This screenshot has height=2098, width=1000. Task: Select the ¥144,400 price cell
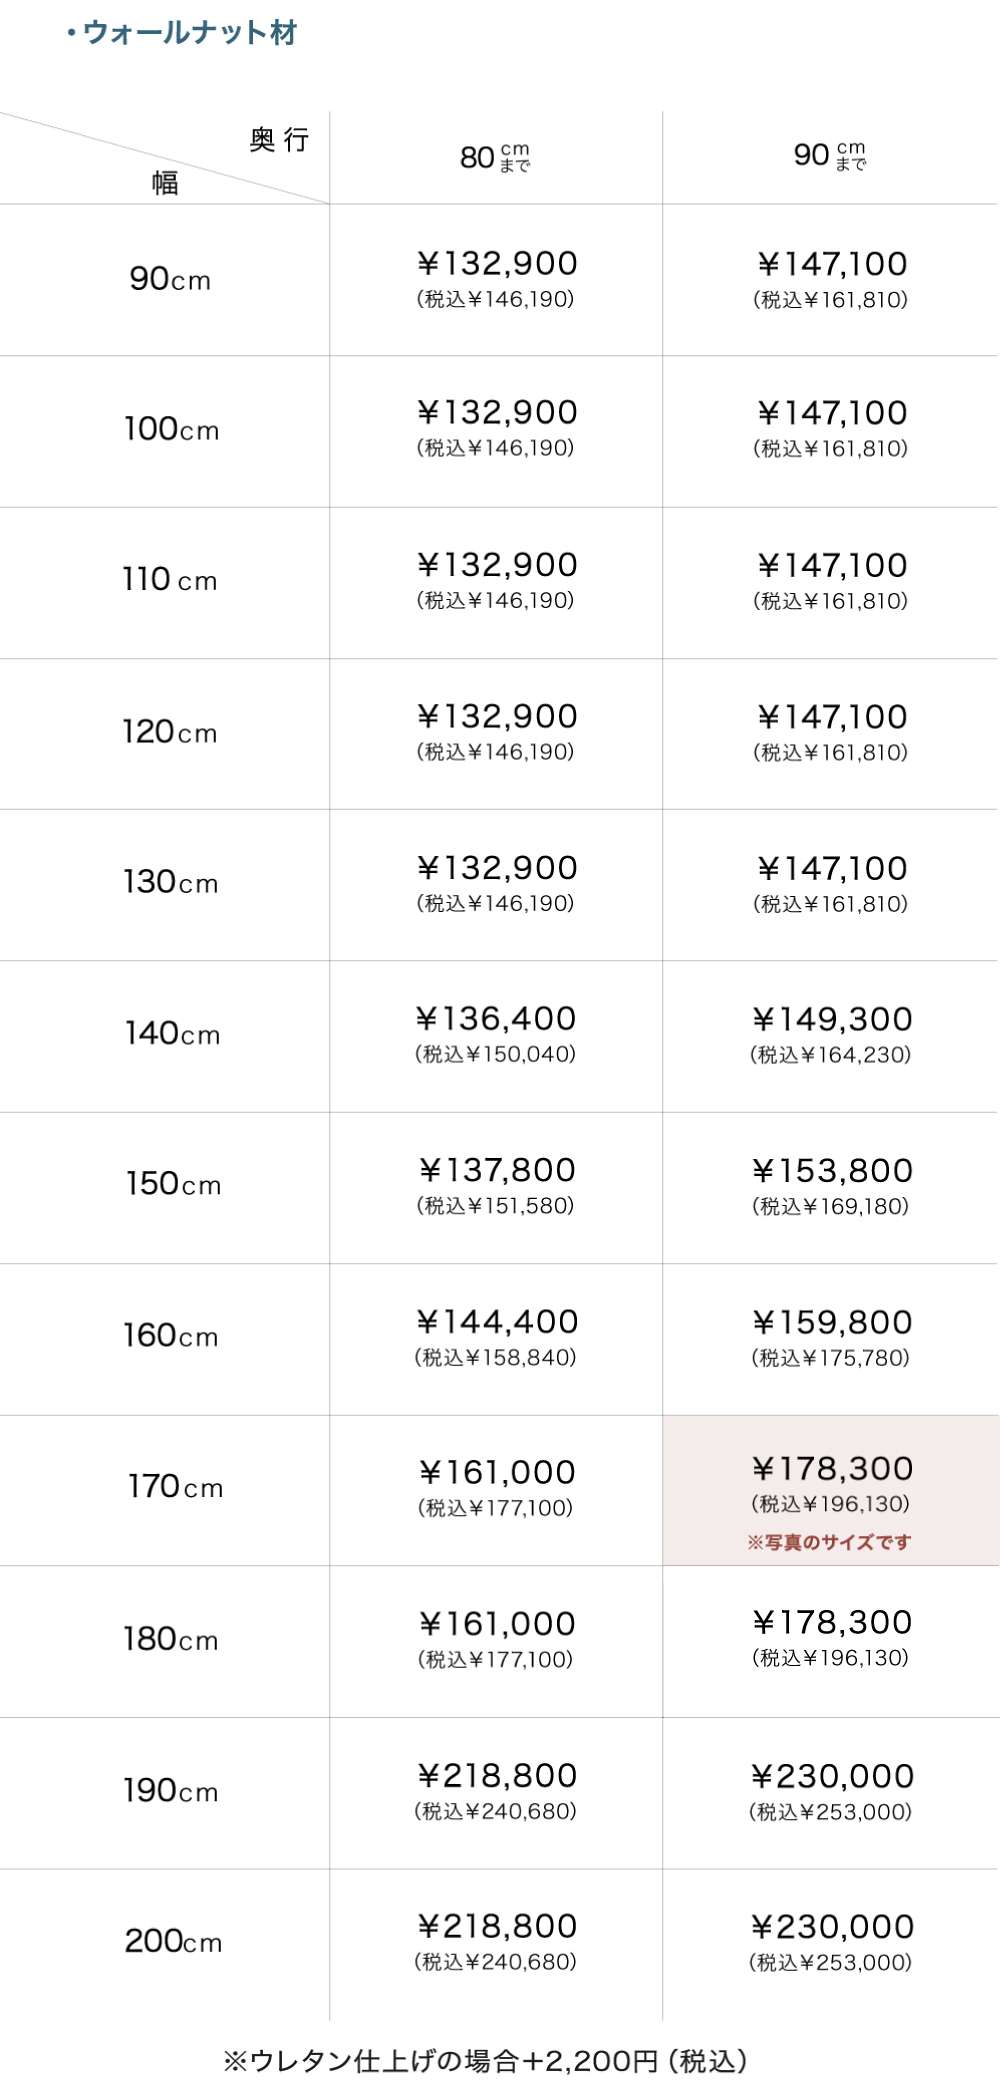pos(497,1323)
